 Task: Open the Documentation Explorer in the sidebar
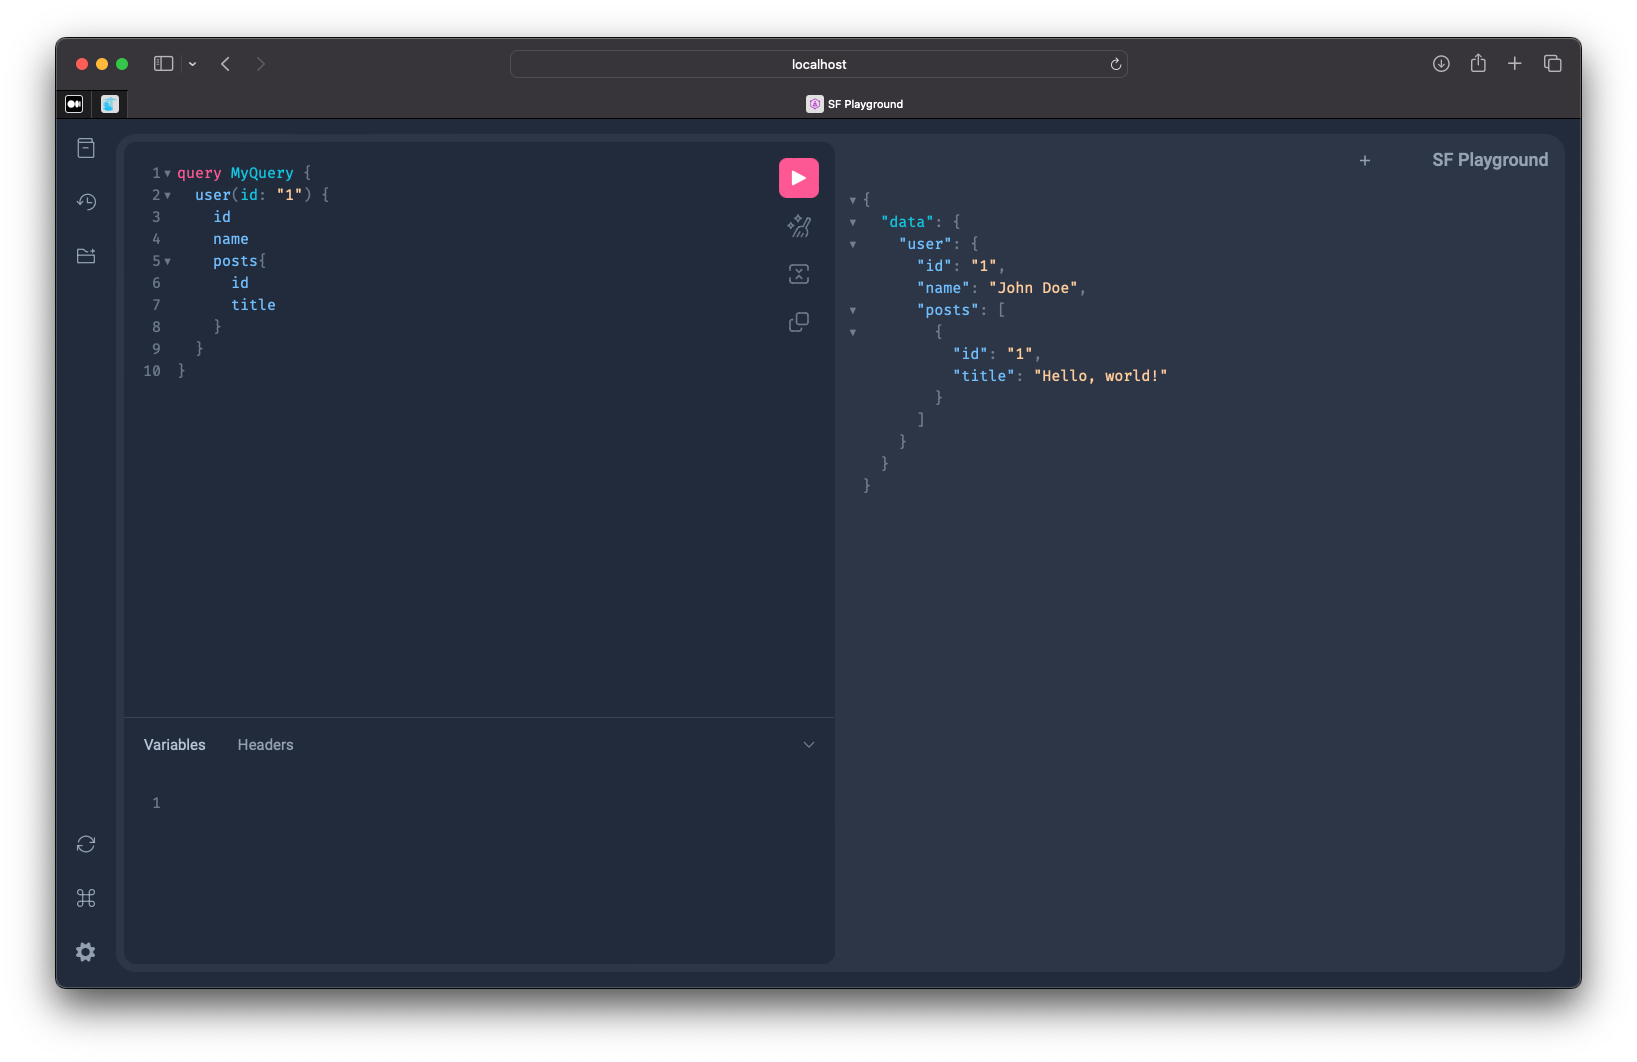pos(86,148)
